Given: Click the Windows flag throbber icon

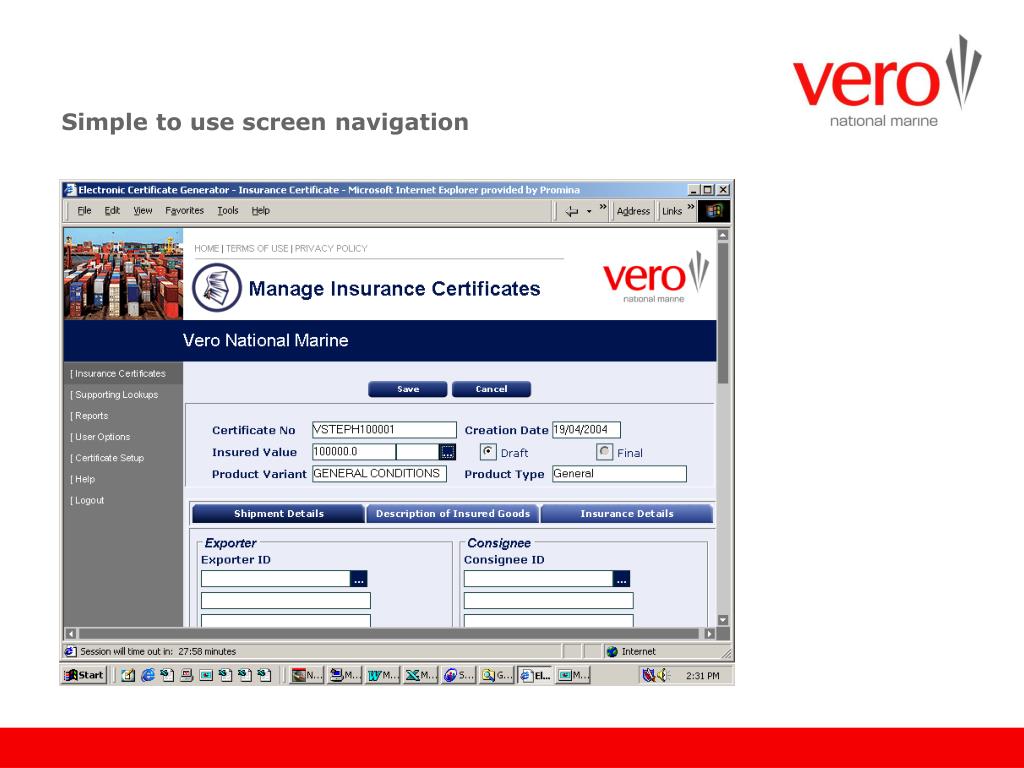Looking at the screenshot, I should point(714,211).
